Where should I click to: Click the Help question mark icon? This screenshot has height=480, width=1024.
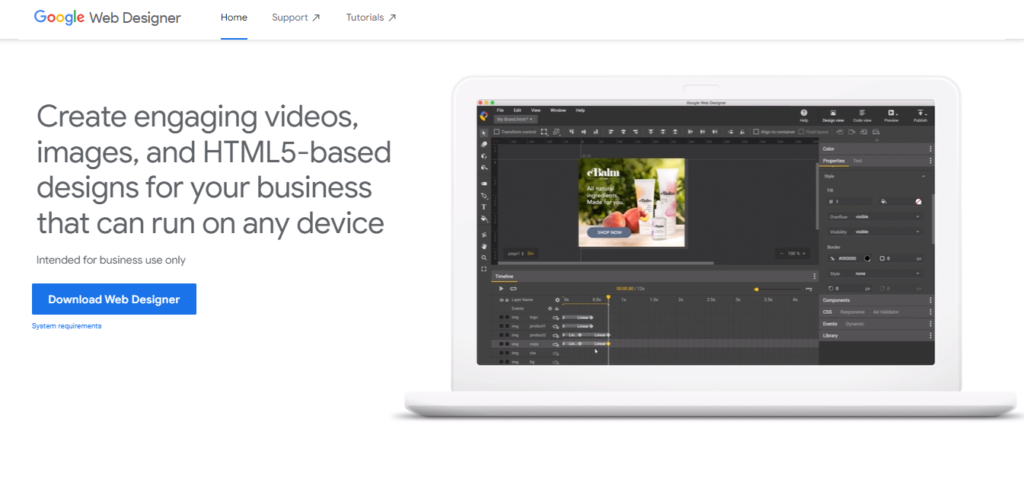point(804,113)
